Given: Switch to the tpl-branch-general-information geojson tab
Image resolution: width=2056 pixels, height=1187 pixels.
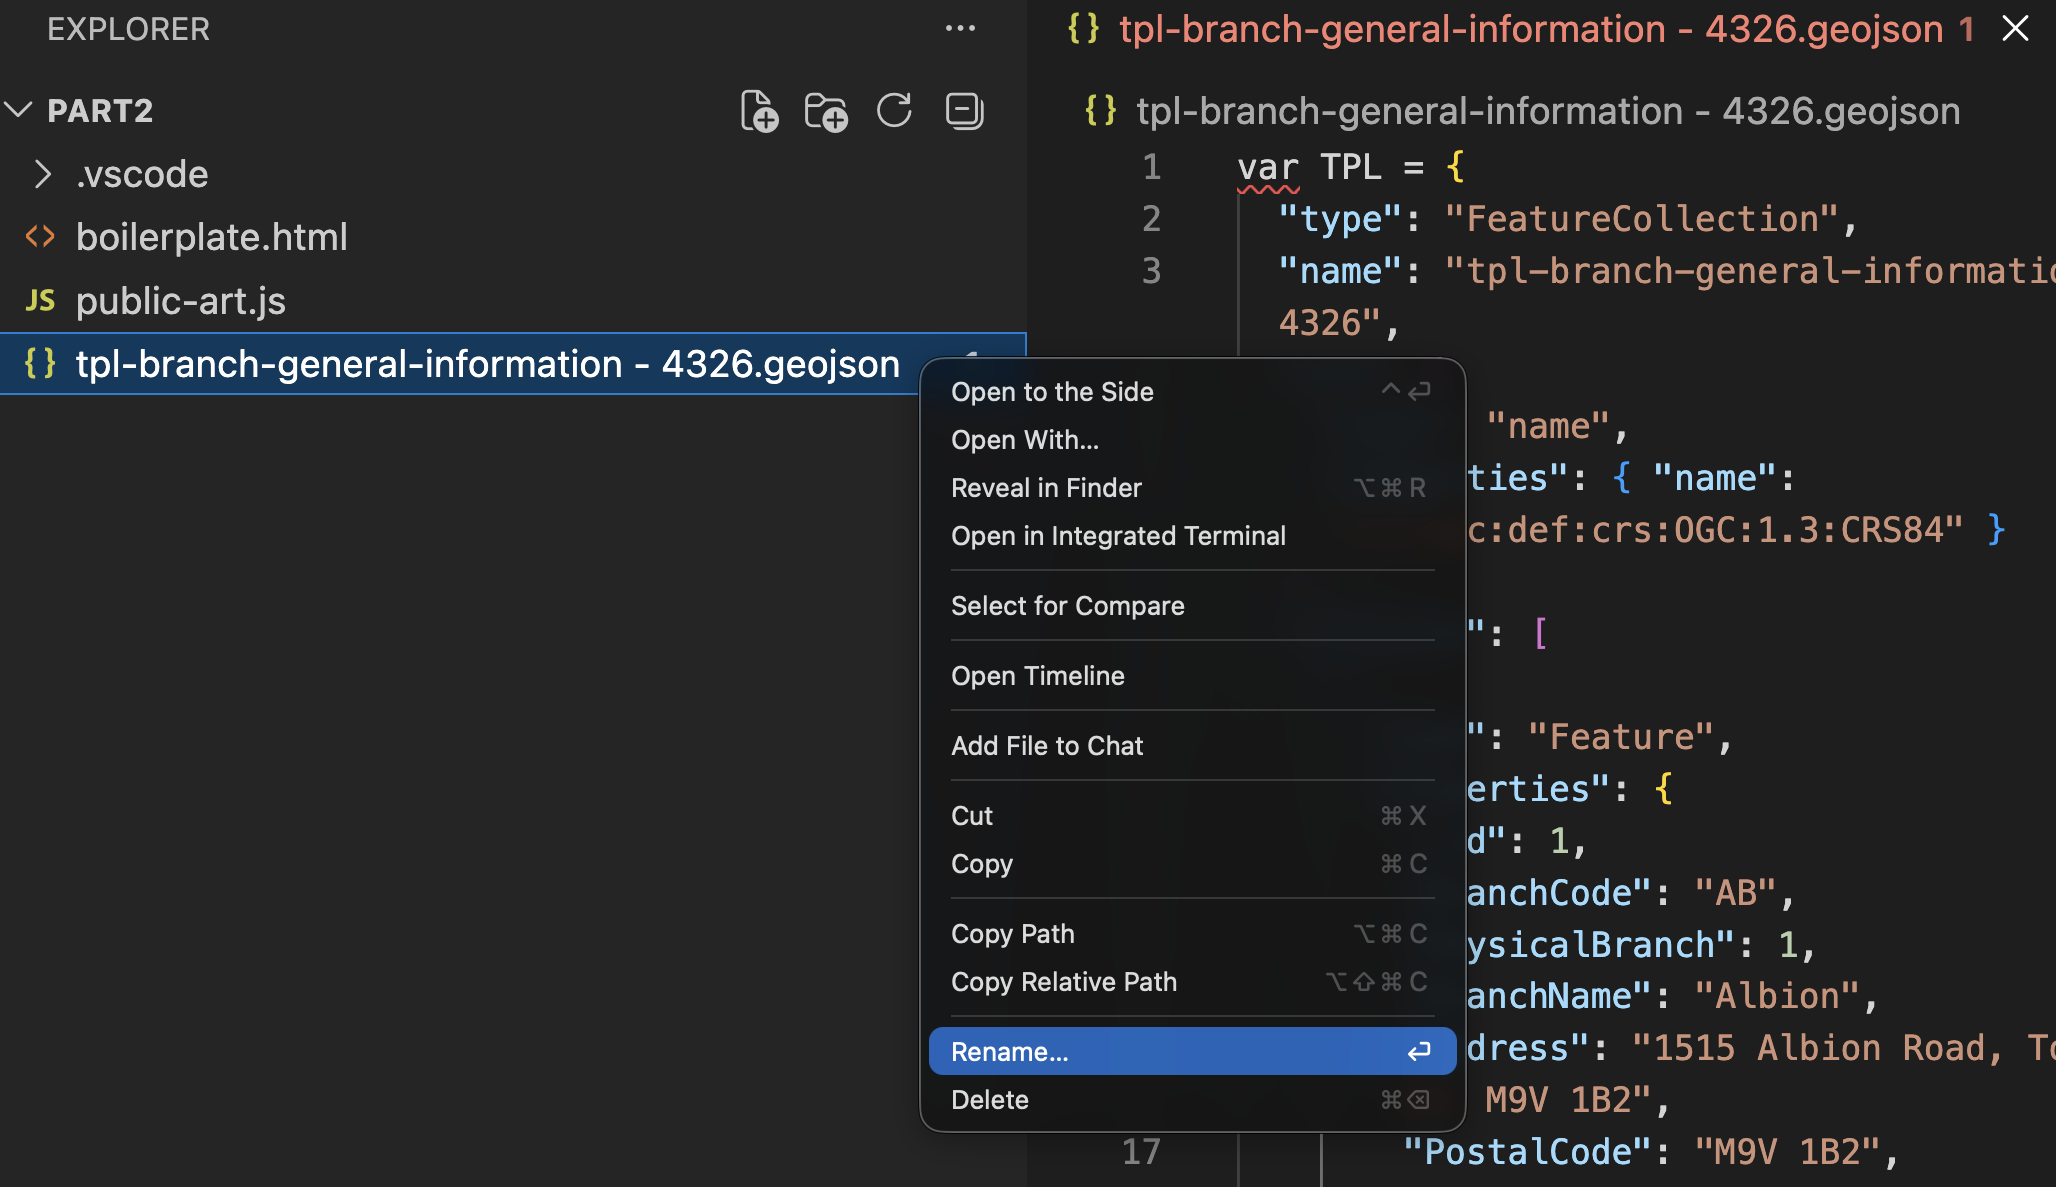Looking at the screenshot, I should pos(1531,29).
